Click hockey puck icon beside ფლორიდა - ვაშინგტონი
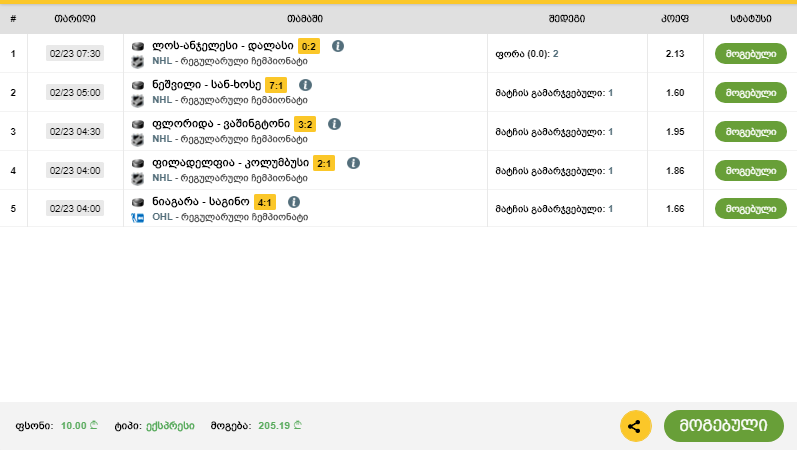Screen dimensions: 797x450 tap(138, 124)
